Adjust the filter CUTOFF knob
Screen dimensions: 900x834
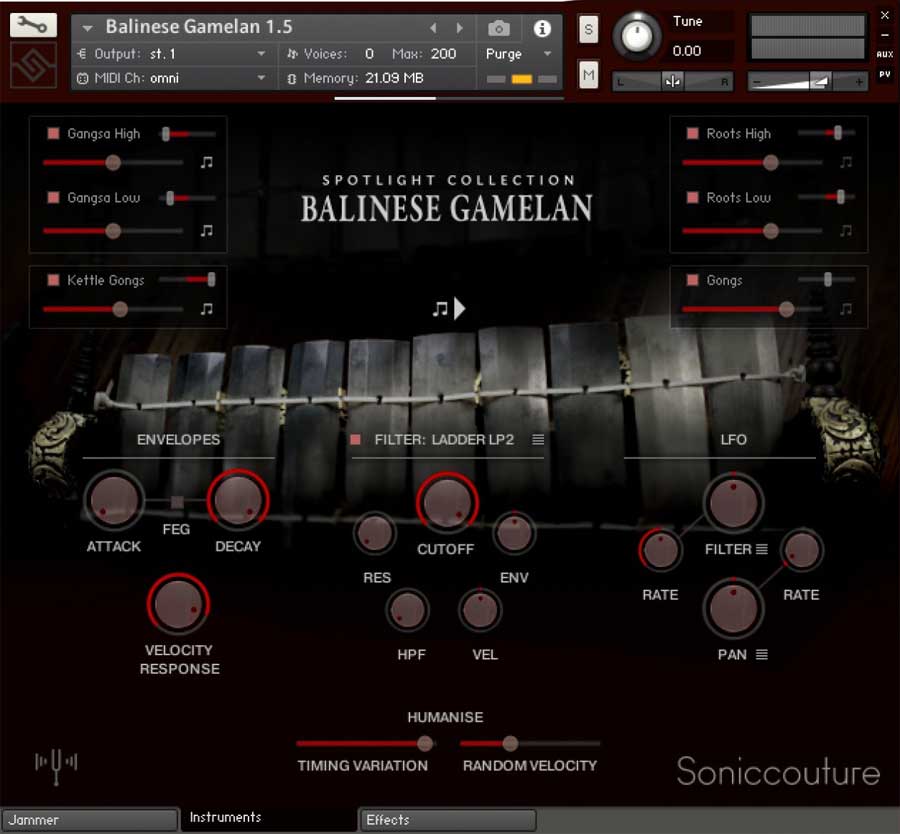[447, 502]
